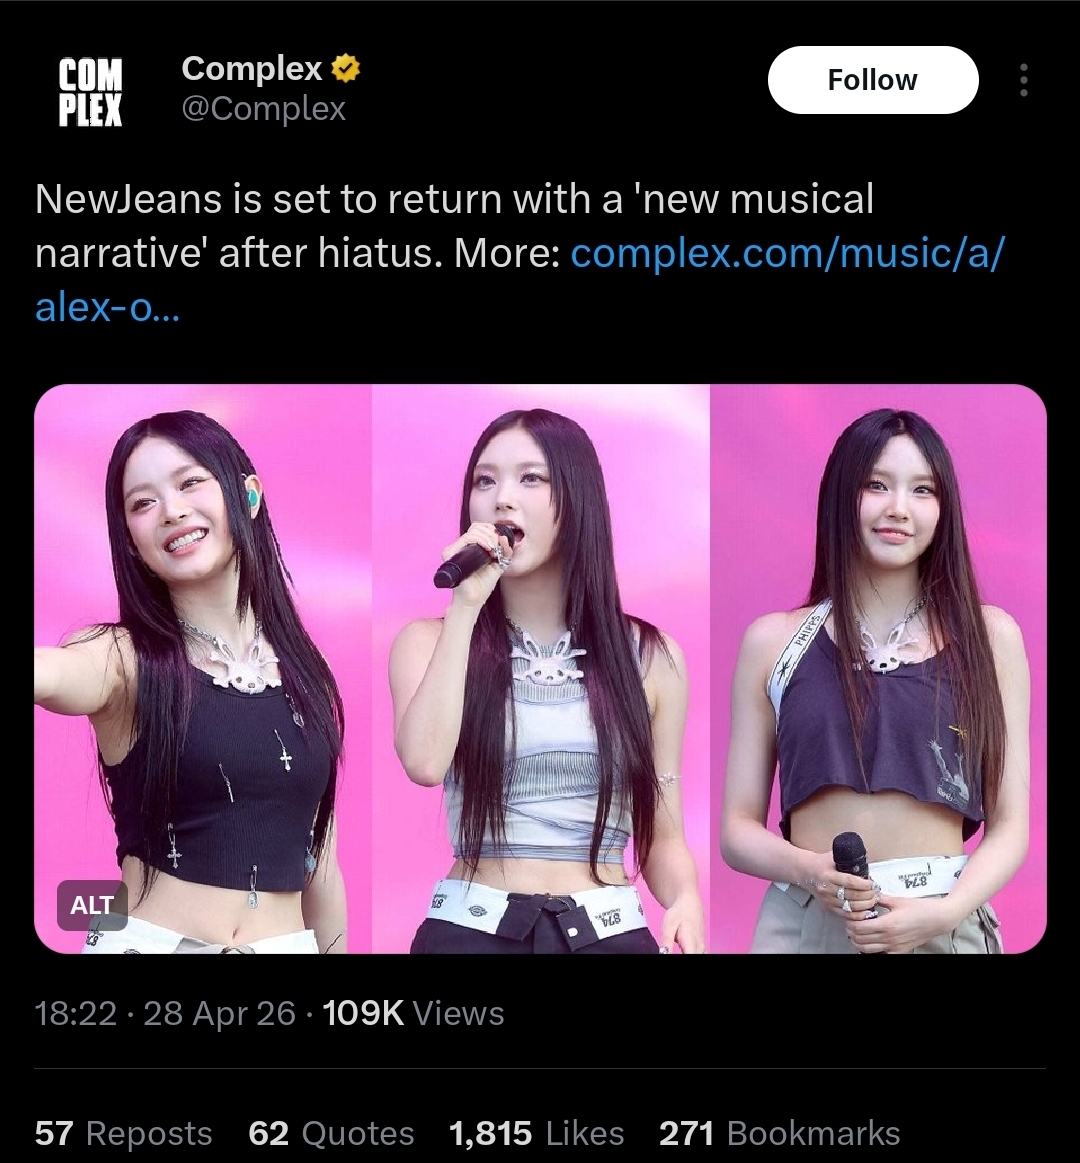
Task: Open the Complex logo profile picture
Action: [x=90, y=92]
